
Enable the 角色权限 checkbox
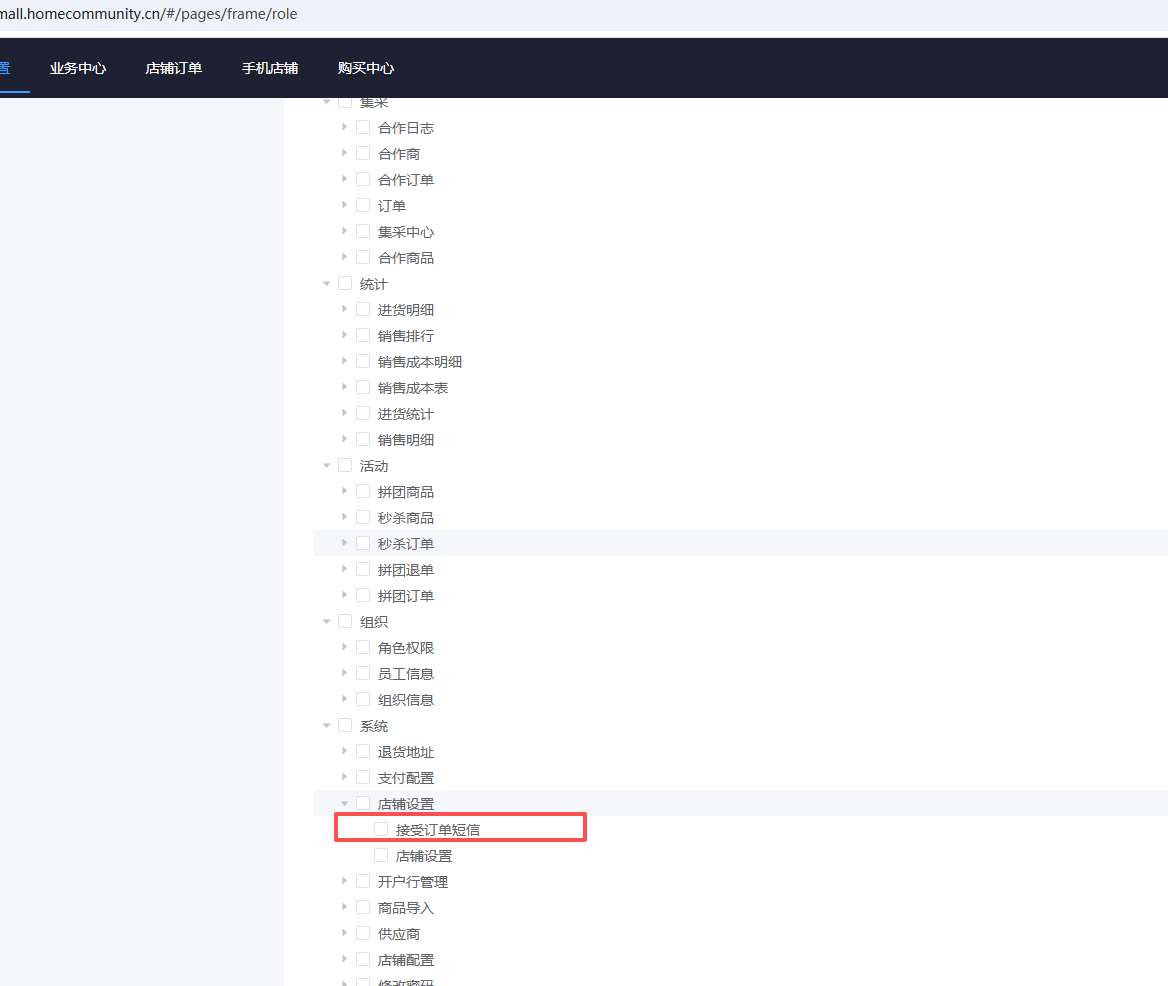363,647
